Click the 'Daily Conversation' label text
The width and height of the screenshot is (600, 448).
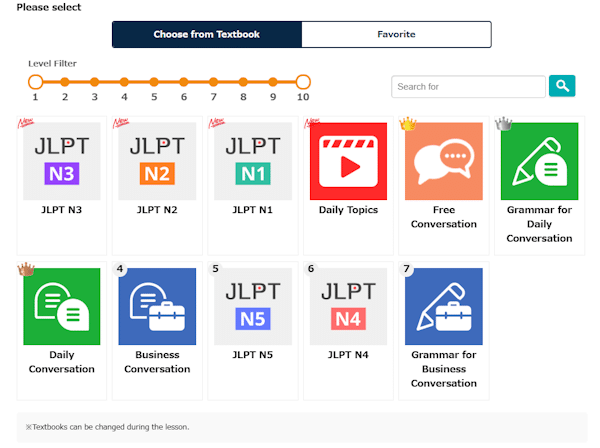[x=62, y=362]
